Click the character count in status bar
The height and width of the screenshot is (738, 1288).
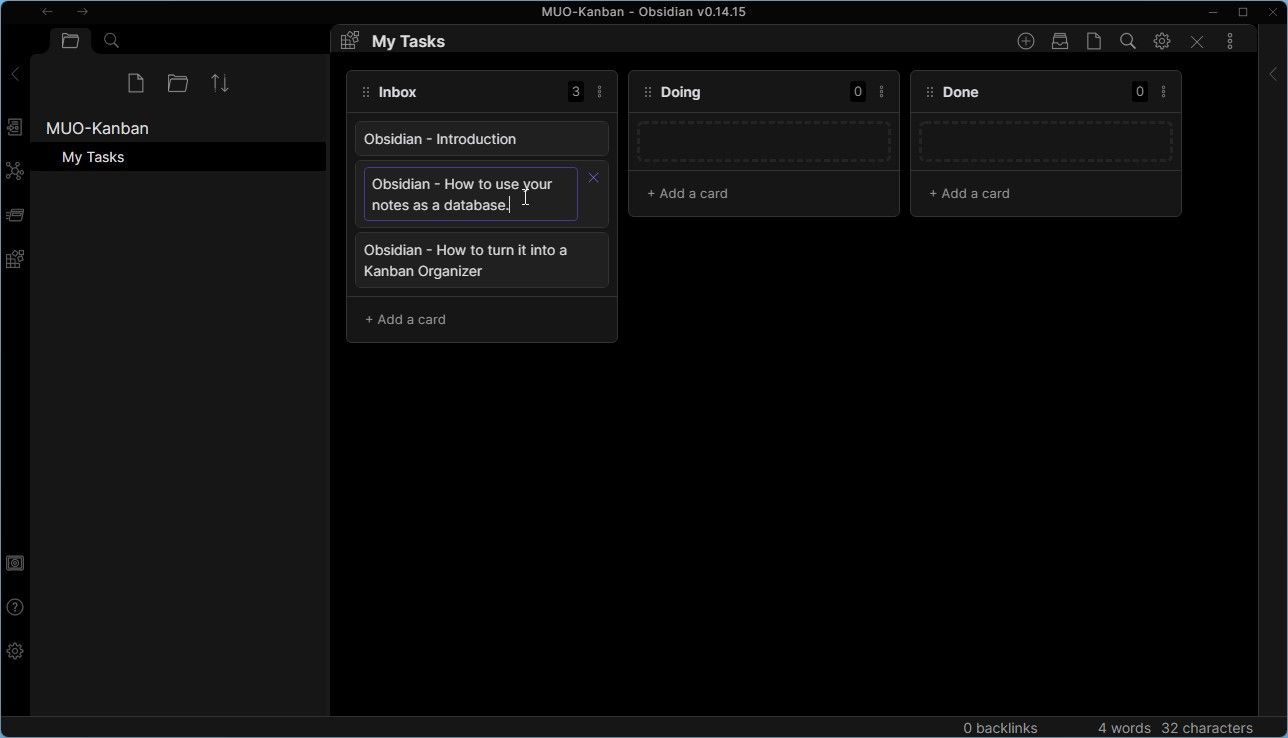click(x=1207, y=728)
